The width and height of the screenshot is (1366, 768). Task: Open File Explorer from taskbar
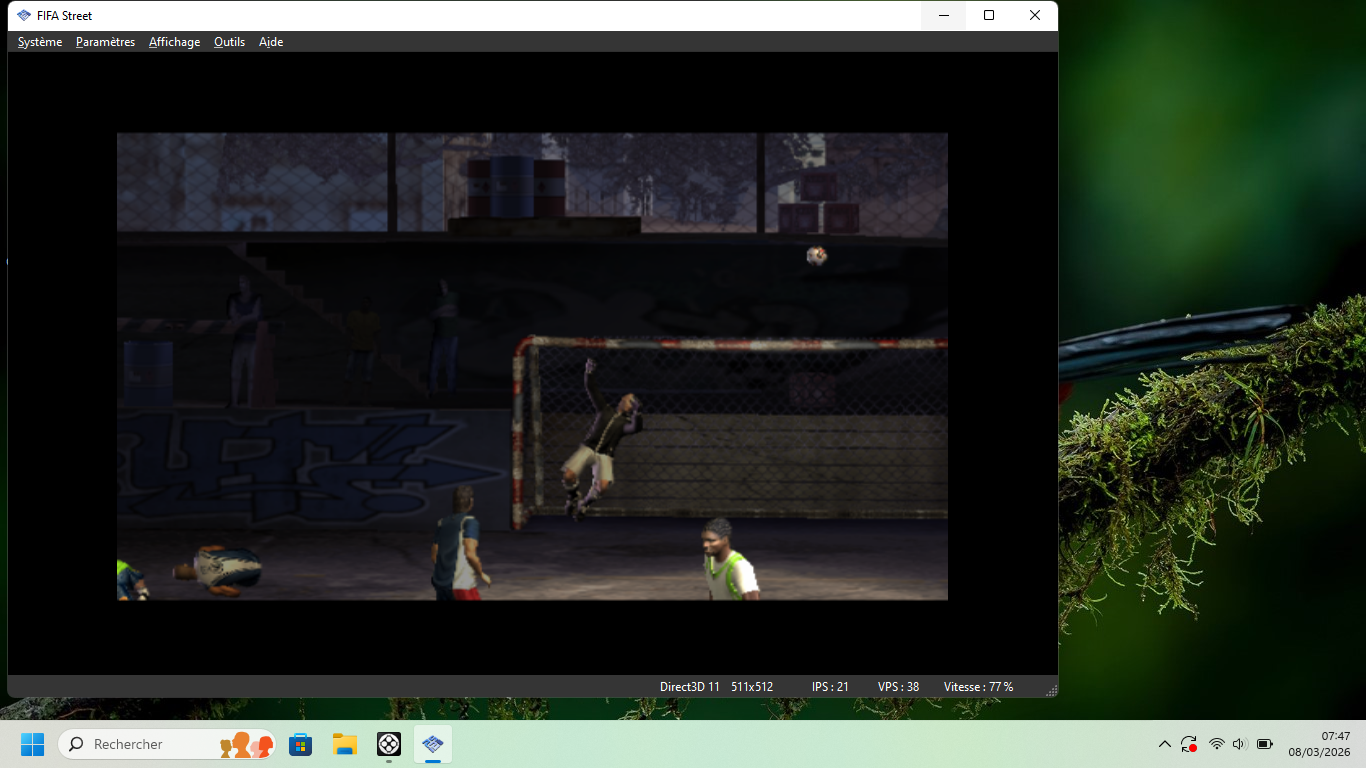click(x=345, y=744)
